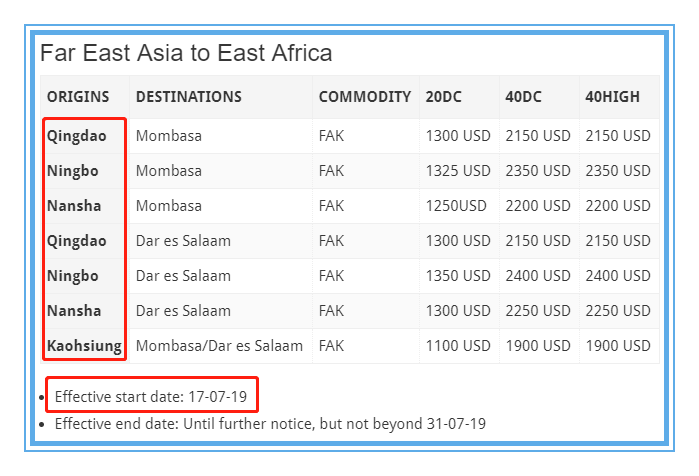The width and height of the screenshot is (699, 476).
Task: Click the FAK commodity cell in Kaohsiung row
Action: coord(331,346)
